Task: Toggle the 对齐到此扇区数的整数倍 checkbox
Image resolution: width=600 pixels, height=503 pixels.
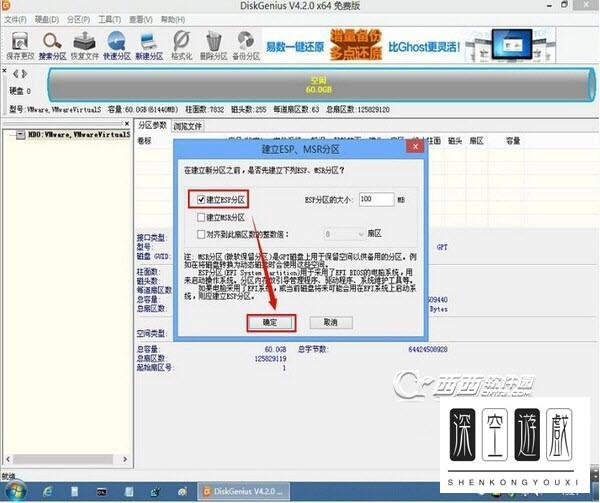Action: point(203,231)
